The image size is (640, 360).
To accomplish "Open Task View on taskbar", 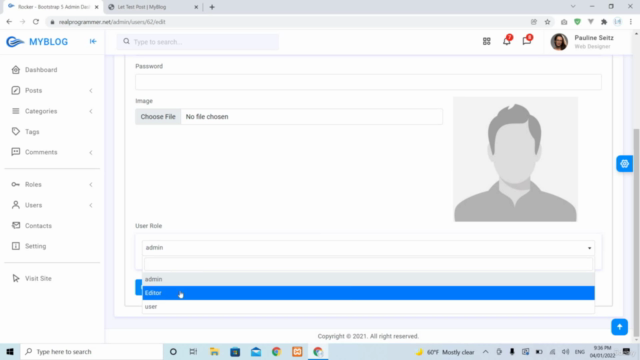I will (193, 351).
